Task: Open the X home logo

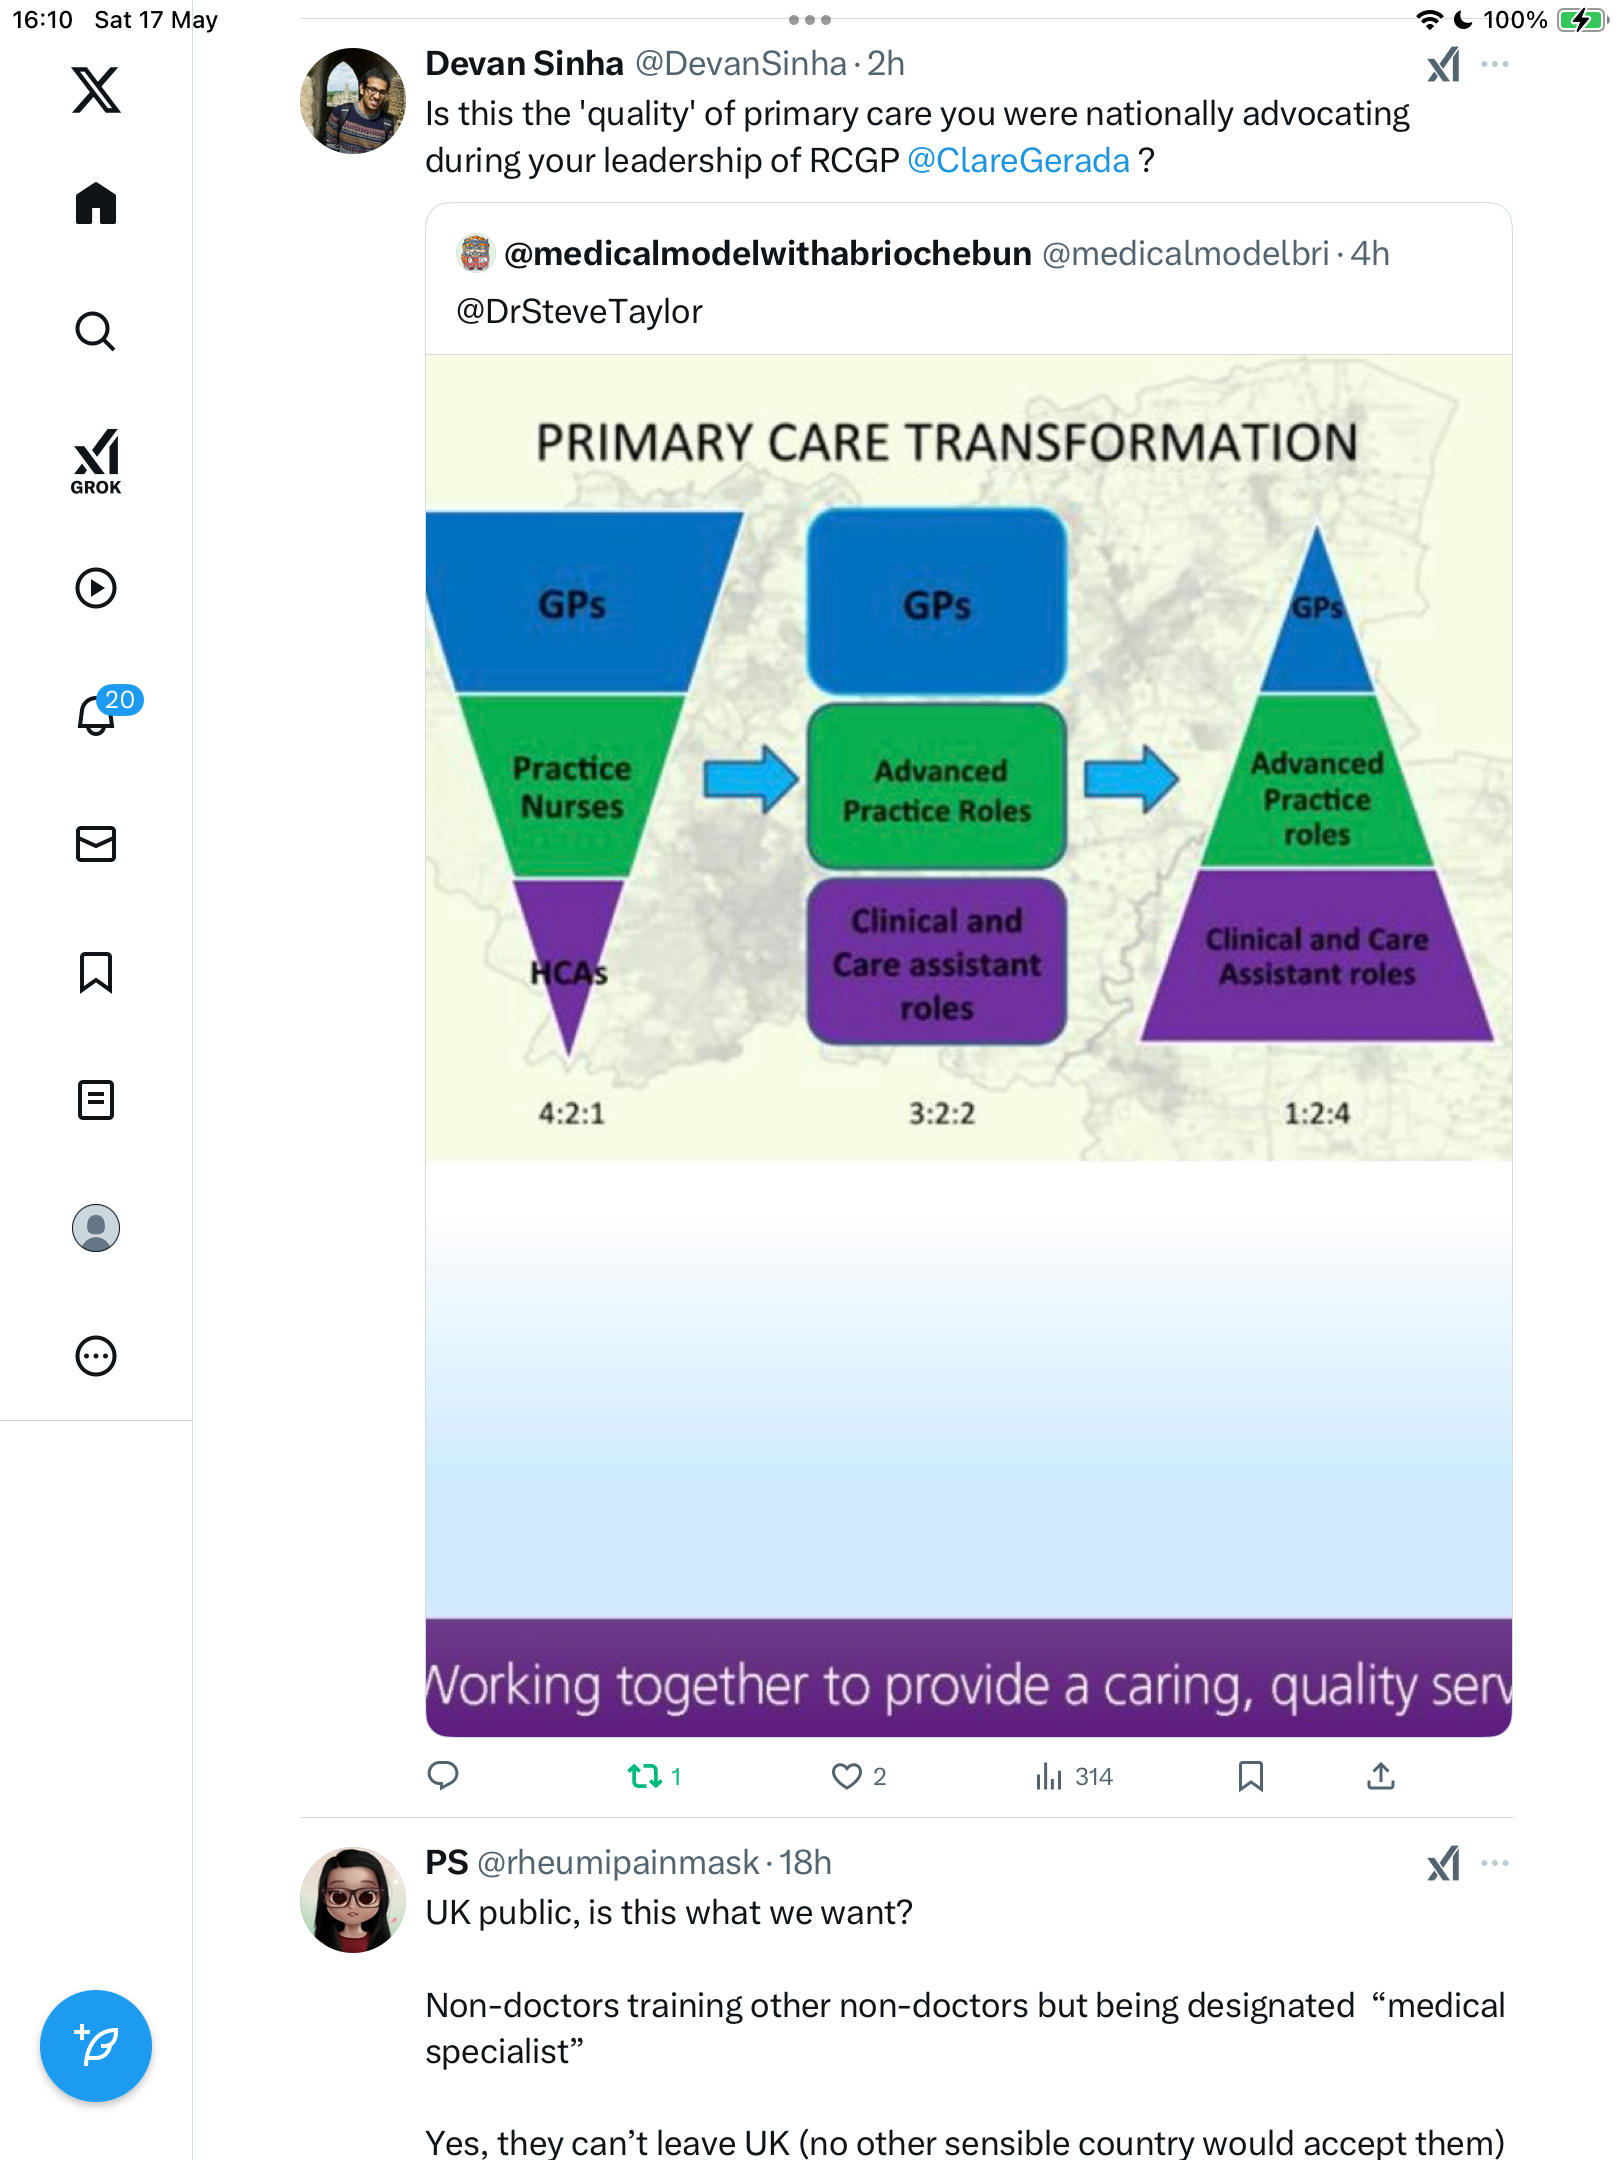Action: [x=96, y=90]
